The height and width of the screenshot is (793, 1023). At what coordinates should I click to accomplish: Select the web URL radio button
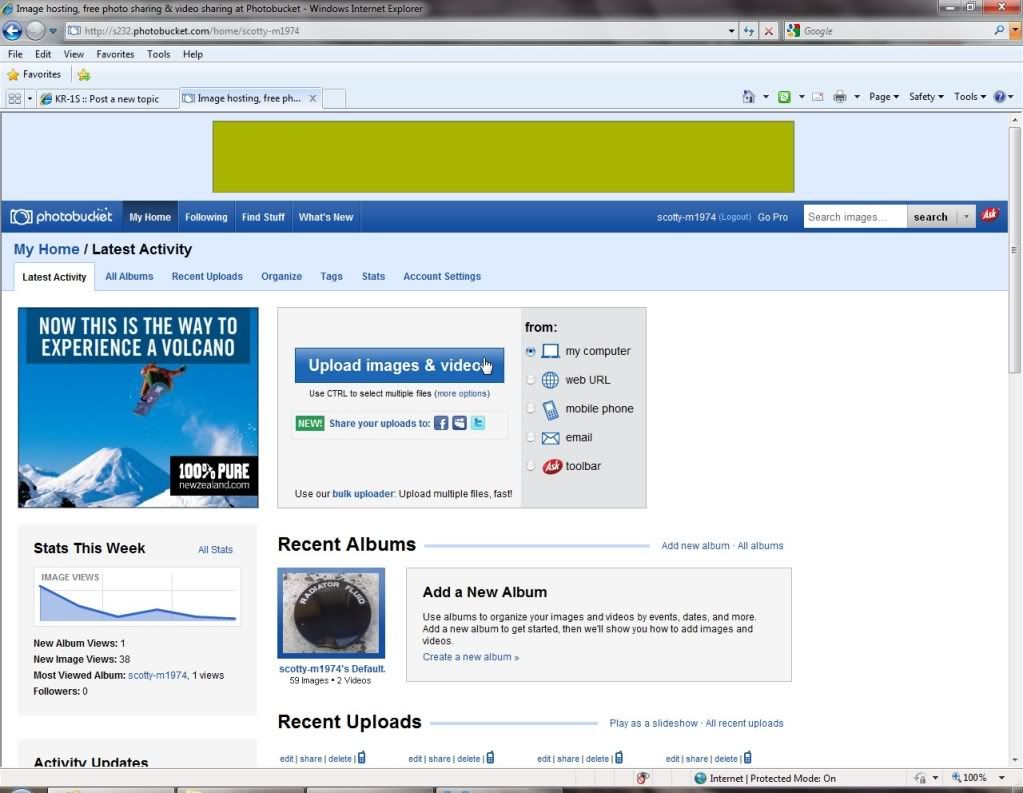click(x=530, y=380)
